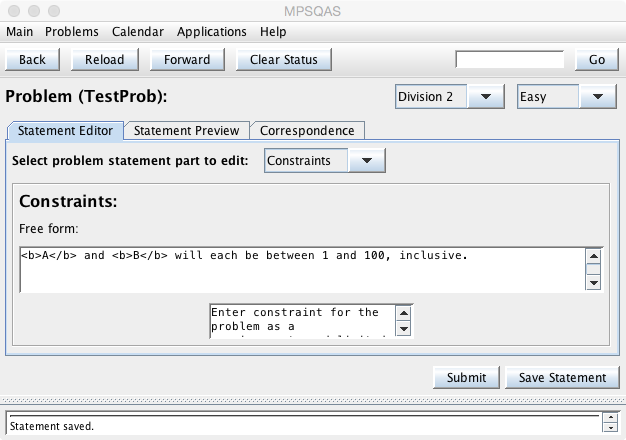Open the Applications menu

(213, 32)
